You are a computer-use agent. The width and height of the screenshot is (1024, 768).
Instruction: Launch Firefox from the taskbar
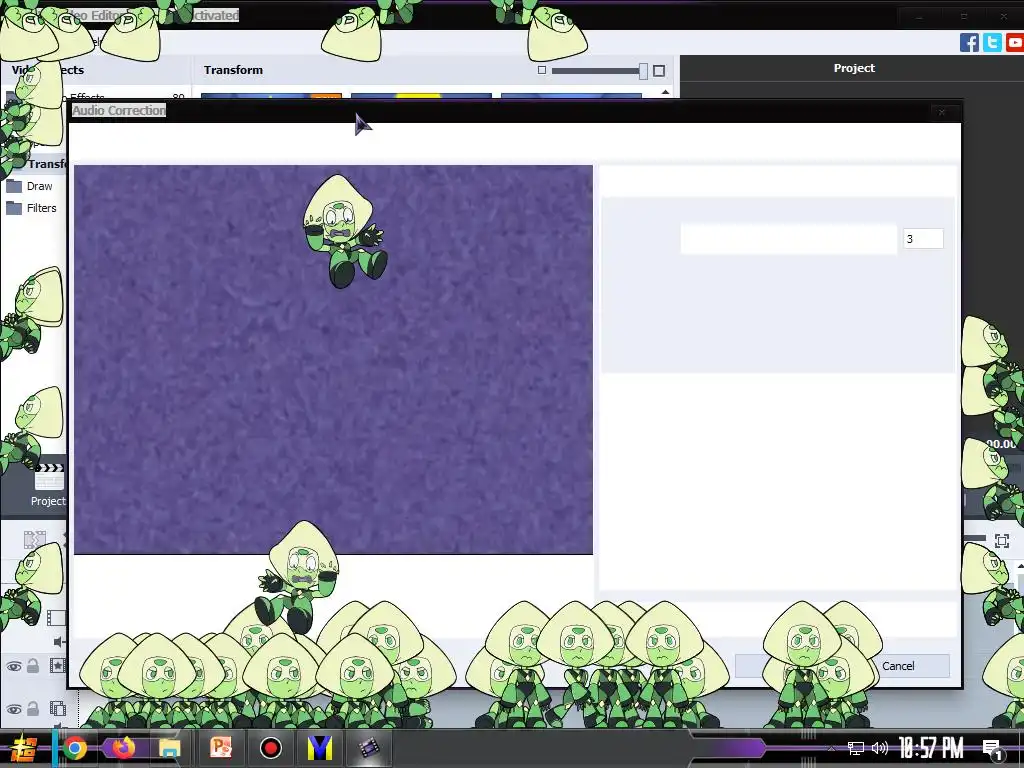[x=123, y=748]
